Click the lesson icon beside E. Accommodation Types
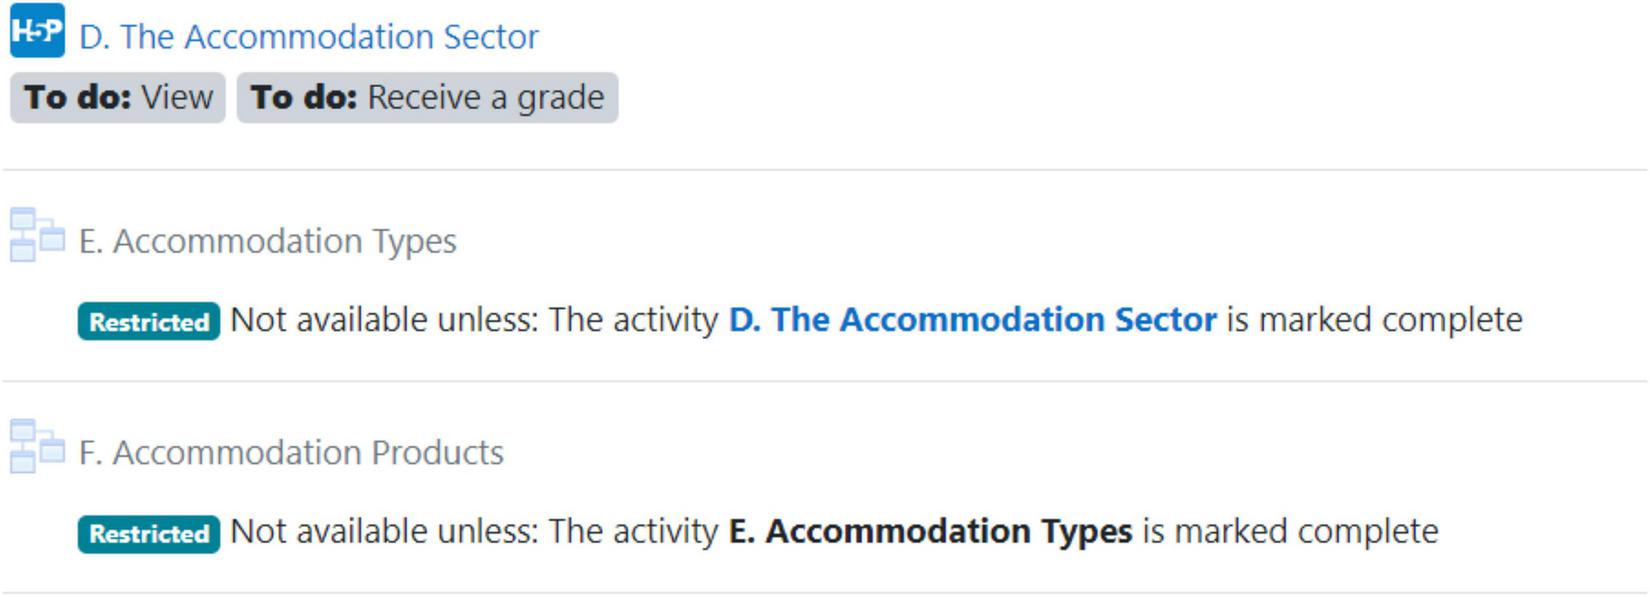This screenshot has height=597, width=1650. click(x=37, y=236)
